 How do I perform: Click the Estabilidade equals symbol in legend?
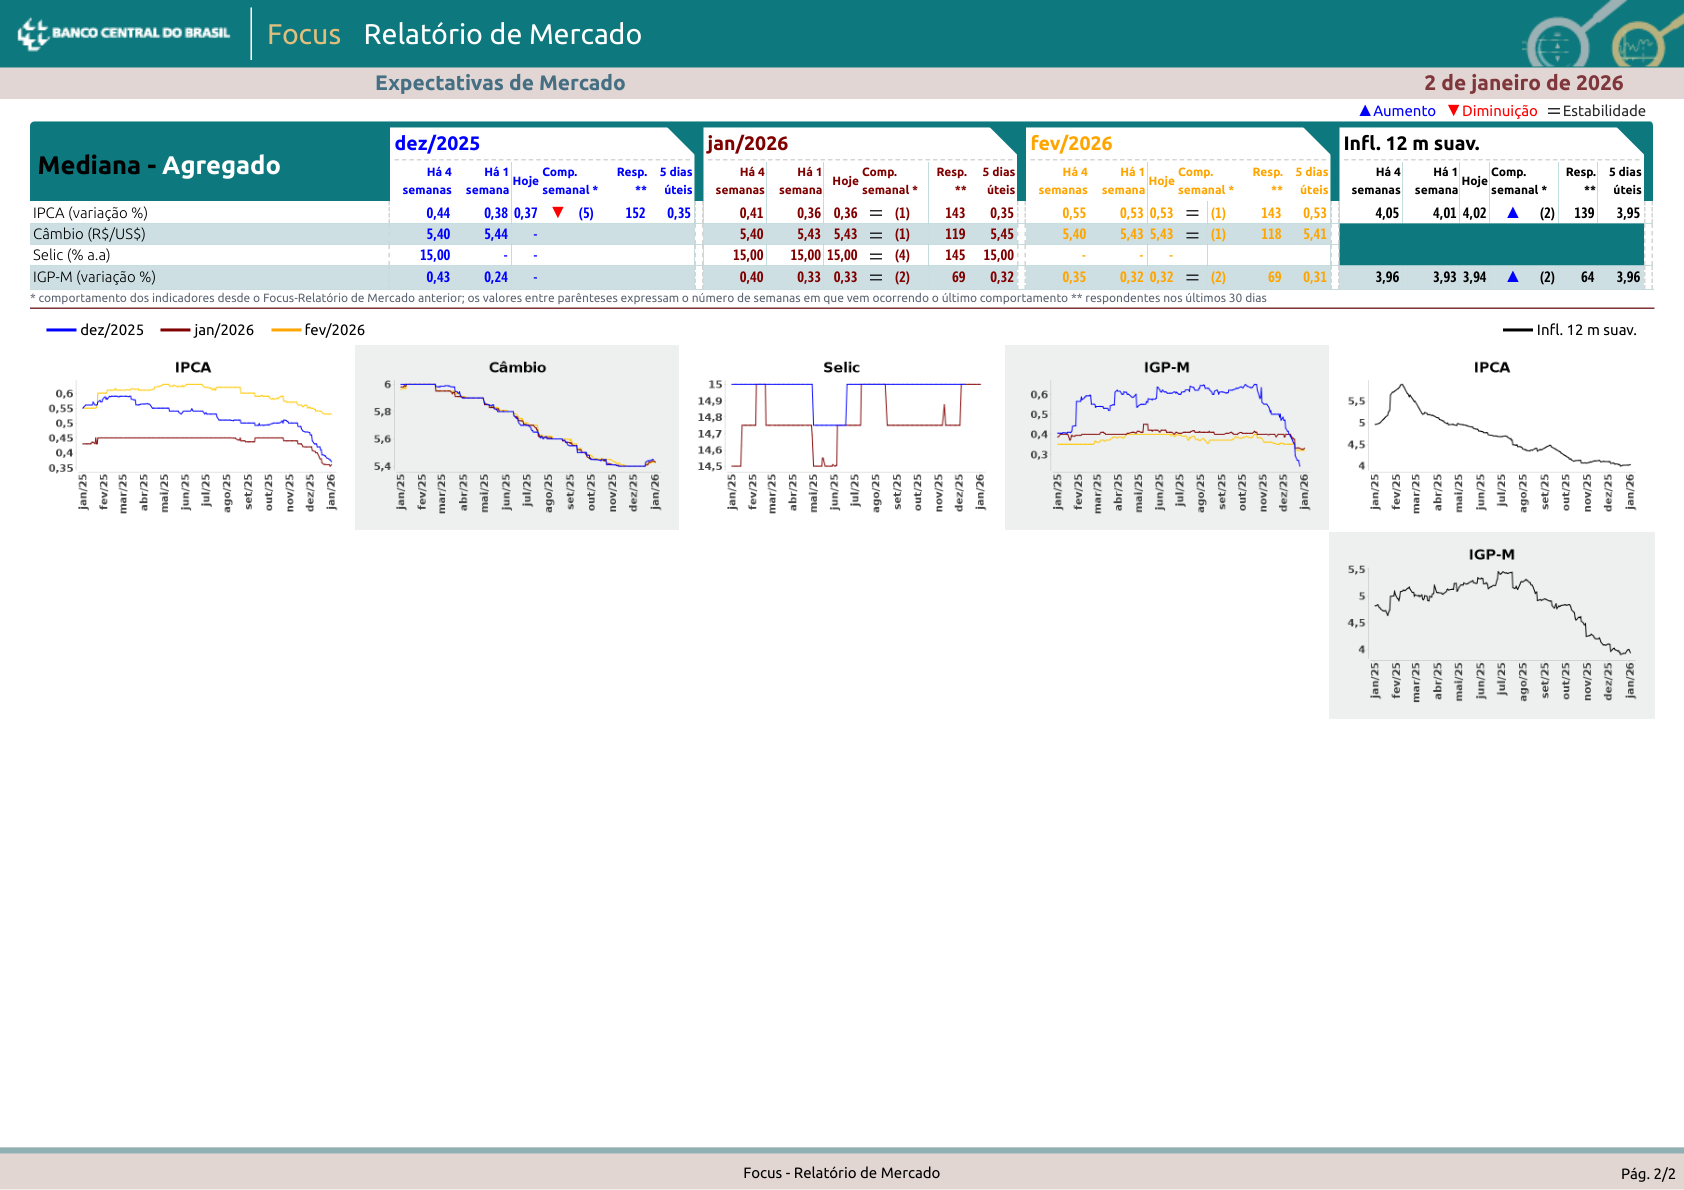pos(1553,111)
